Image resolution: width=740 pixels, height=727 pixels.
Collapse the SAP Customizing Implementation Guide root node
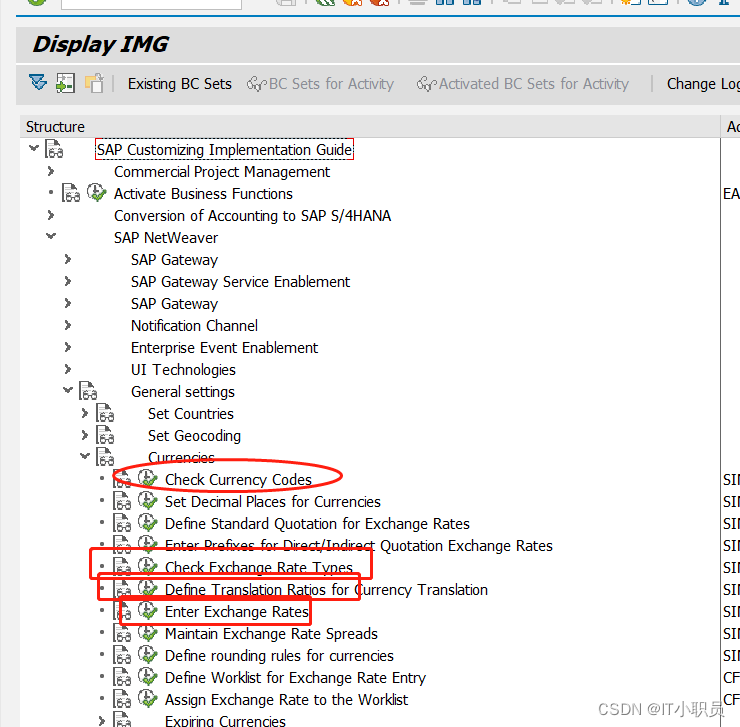(x=34, y=148)
